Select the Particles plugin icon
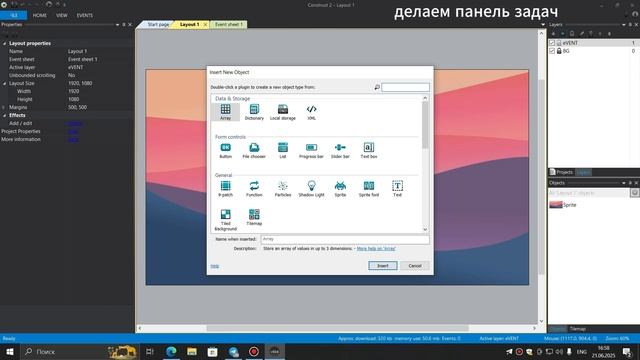 (x=283, y=186)
